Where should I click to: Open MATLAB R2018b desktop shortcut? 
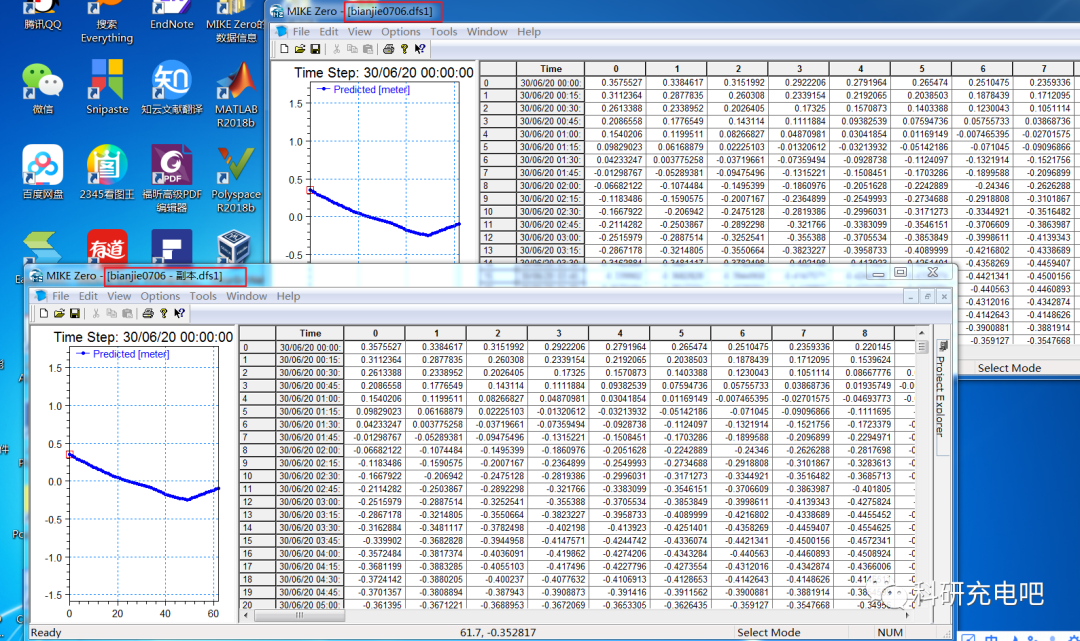pyautogui.click(x=236, y=94)
